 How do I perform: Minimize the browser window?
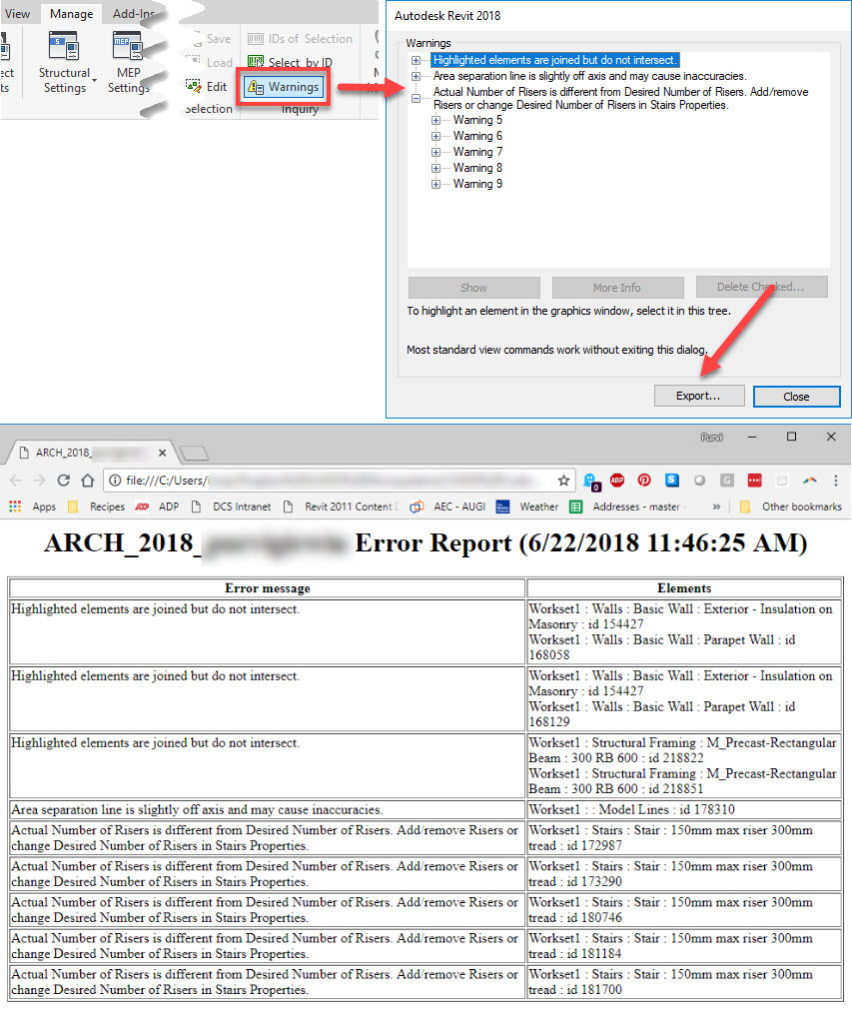pos(752,437)
